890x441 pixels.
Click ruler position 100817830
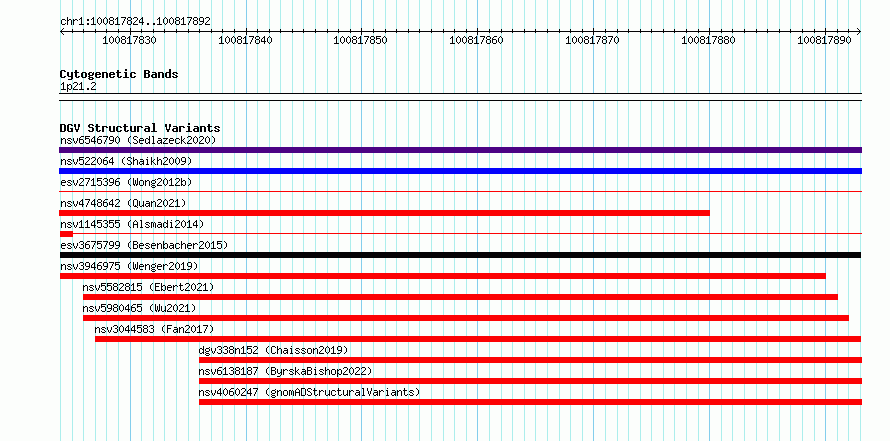130,40
